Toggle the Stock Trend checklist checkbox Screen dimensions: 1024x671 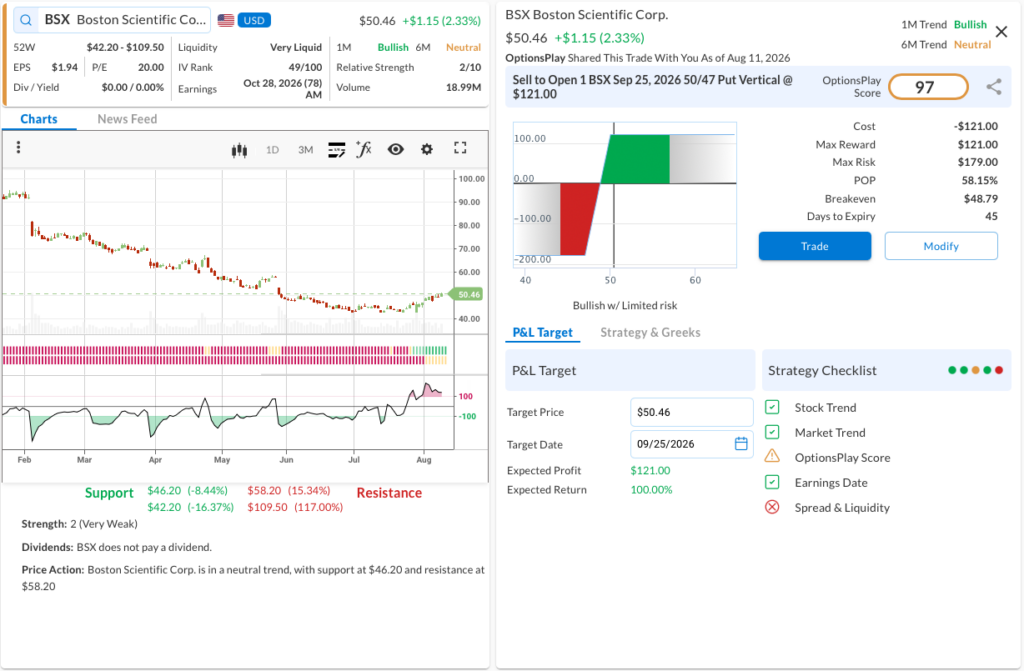772,408
